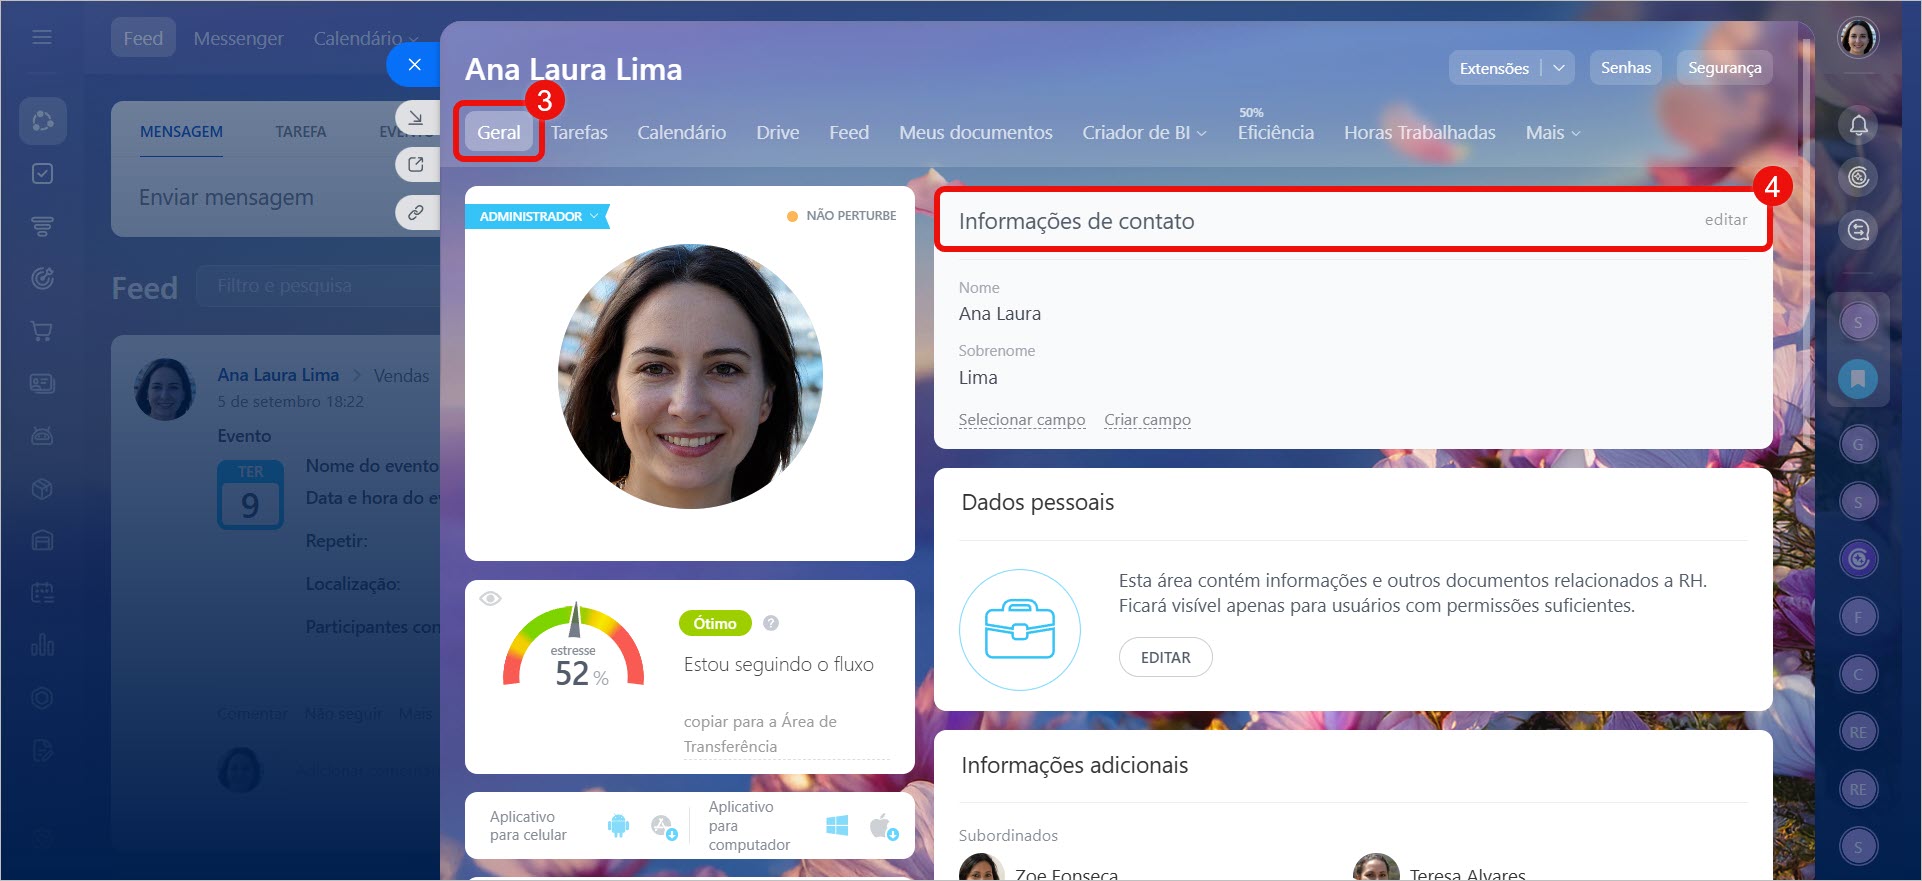The height and width of the screenshot is (881, 1922).
Task: Click the bookmark icon in the right panel
Action: click(1858, 379)
